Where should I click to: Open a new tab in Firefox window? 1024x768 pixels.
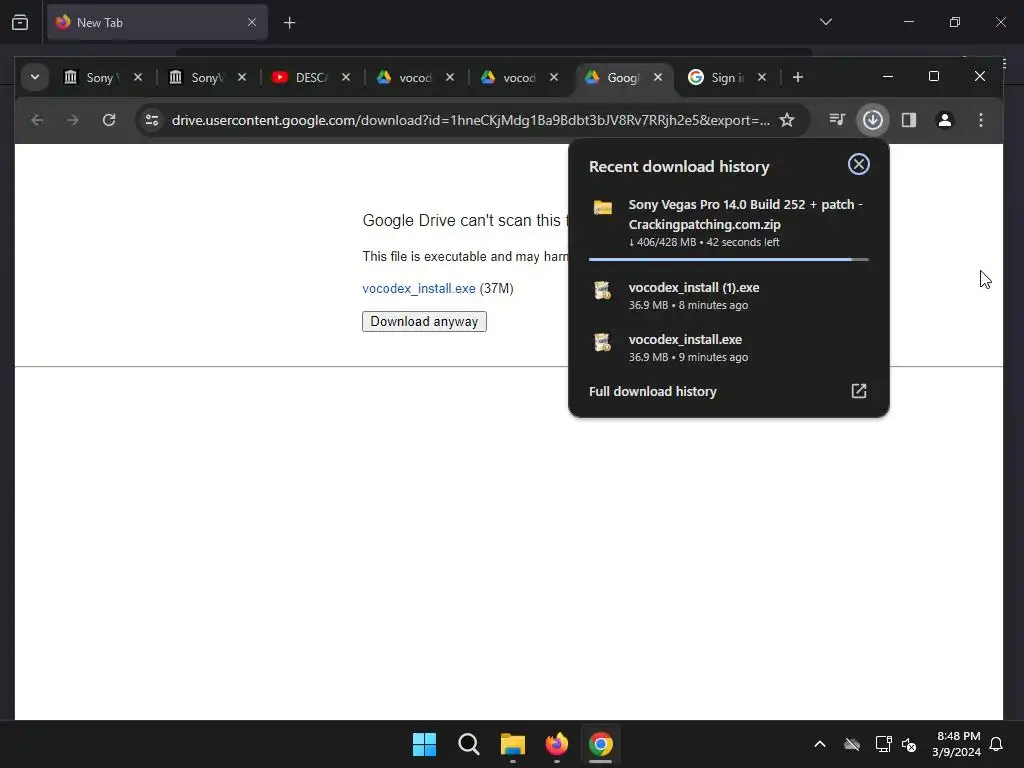(289, 23)
